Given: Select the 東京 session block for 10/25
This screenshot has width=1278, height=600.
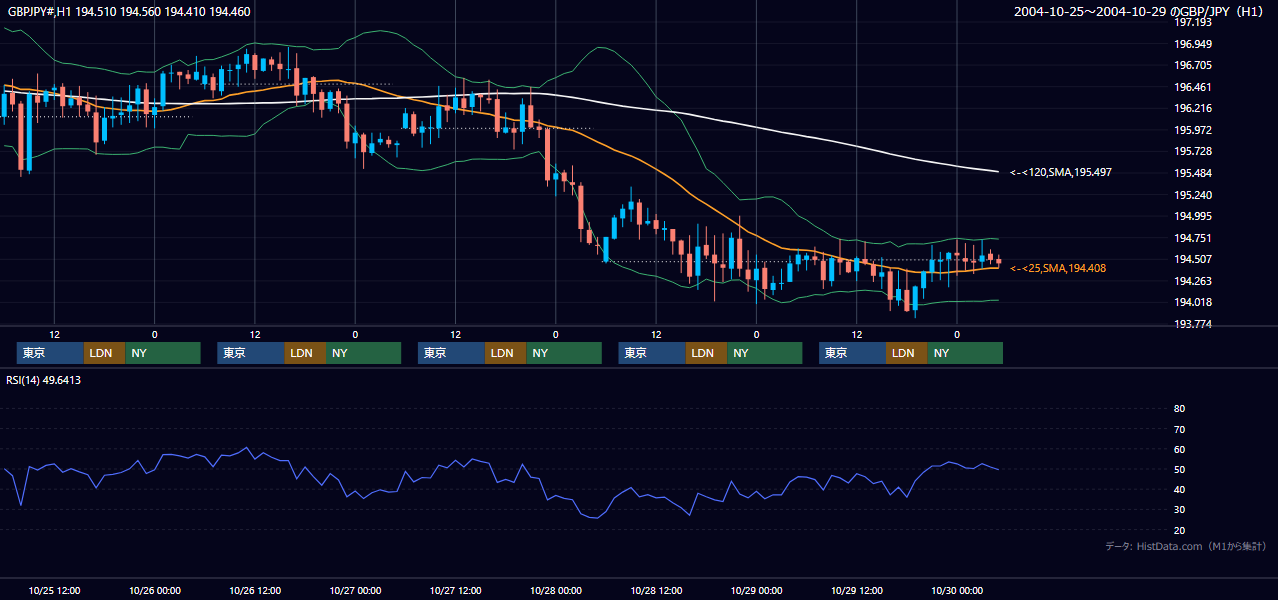Looking at the screenshot, I should (50, 353).
